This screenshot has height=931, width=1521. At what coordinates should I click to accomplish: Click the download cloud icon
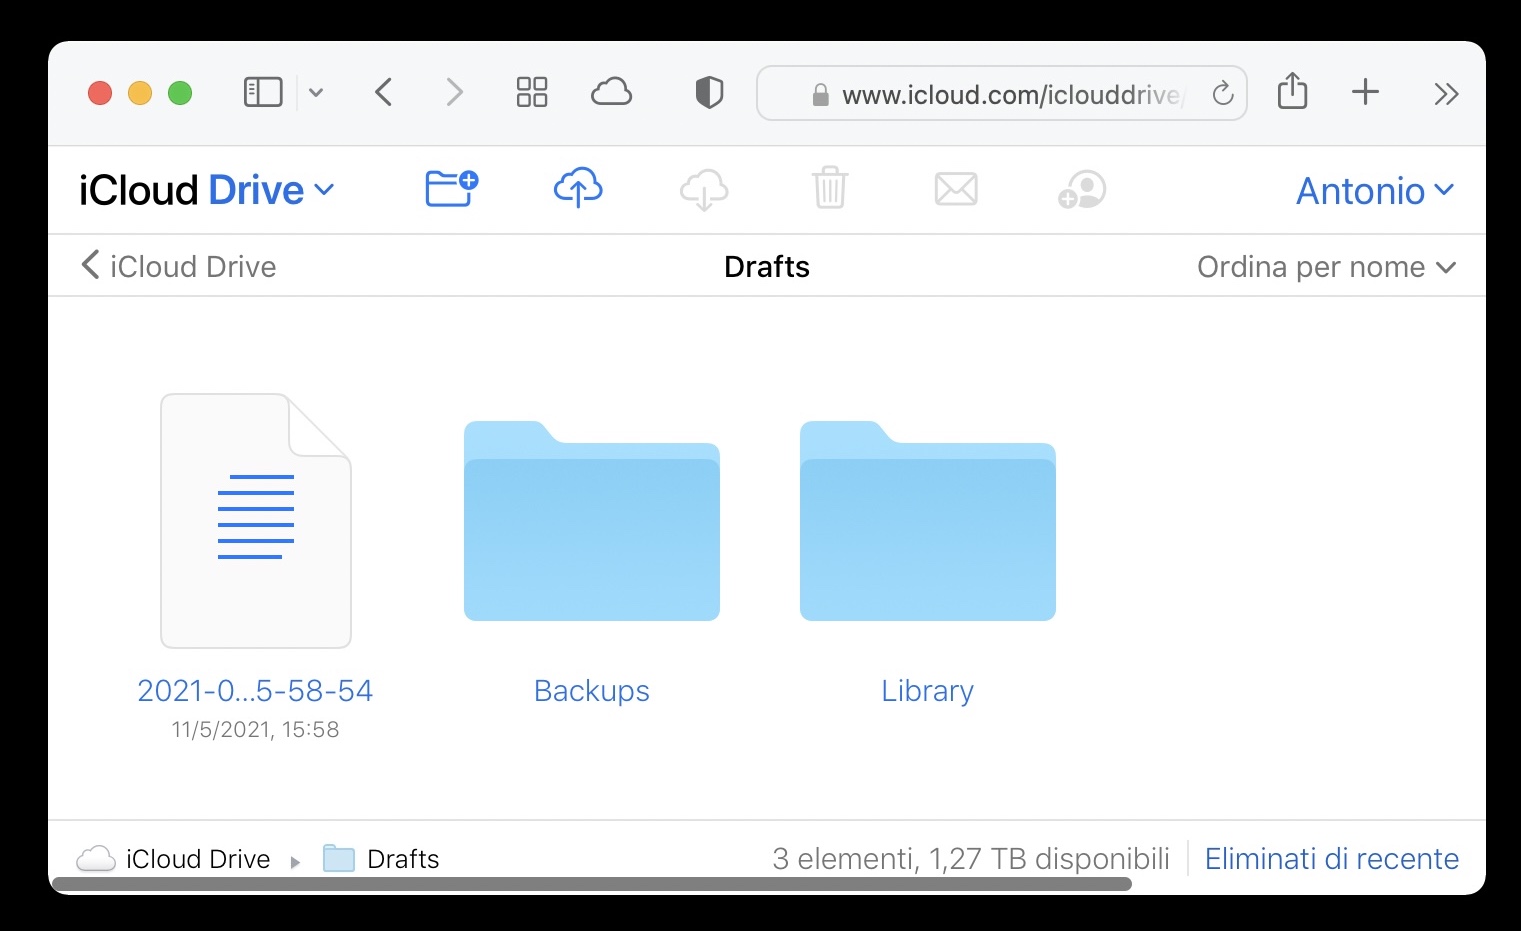(704, 188)
